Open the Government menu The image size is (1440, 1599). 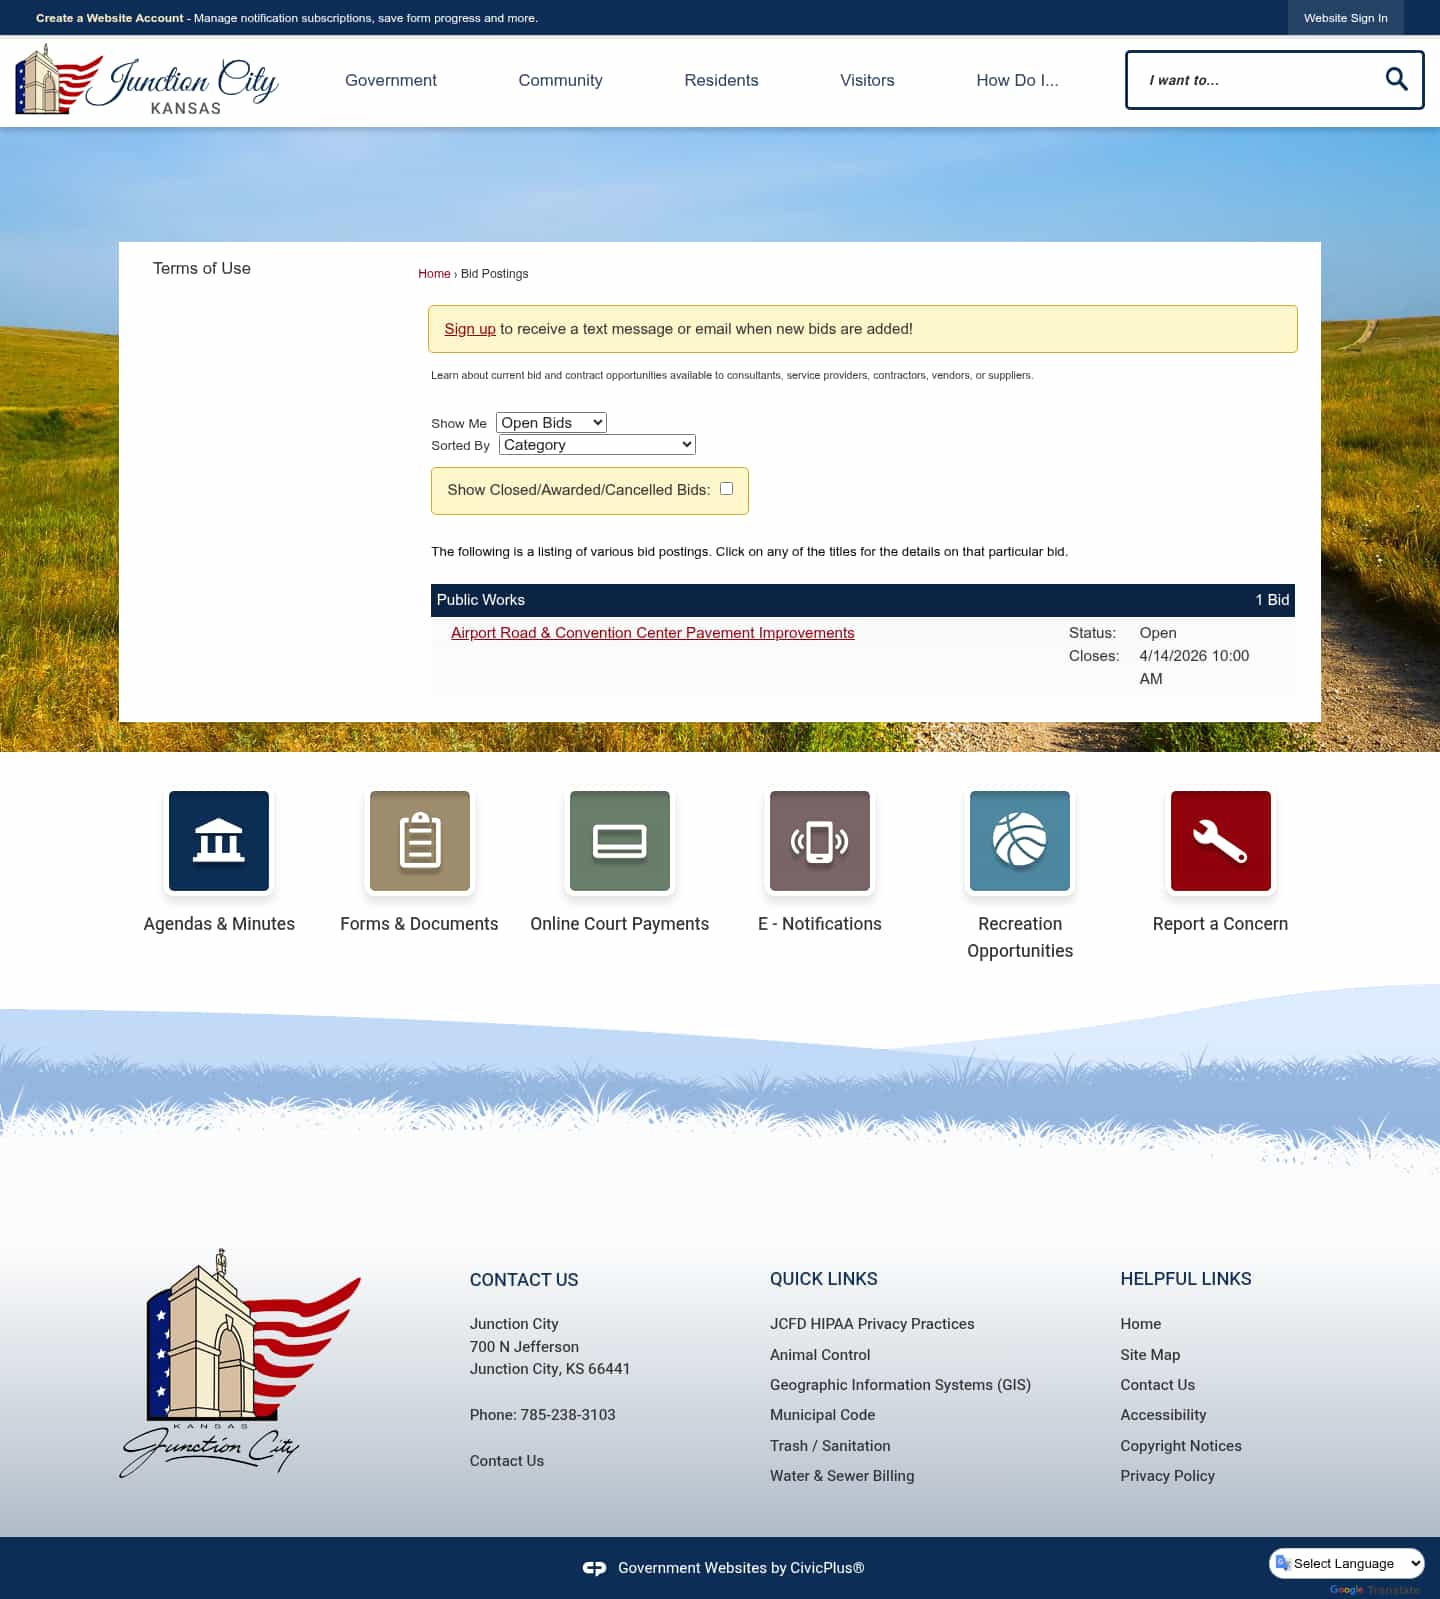coord(391,80)
